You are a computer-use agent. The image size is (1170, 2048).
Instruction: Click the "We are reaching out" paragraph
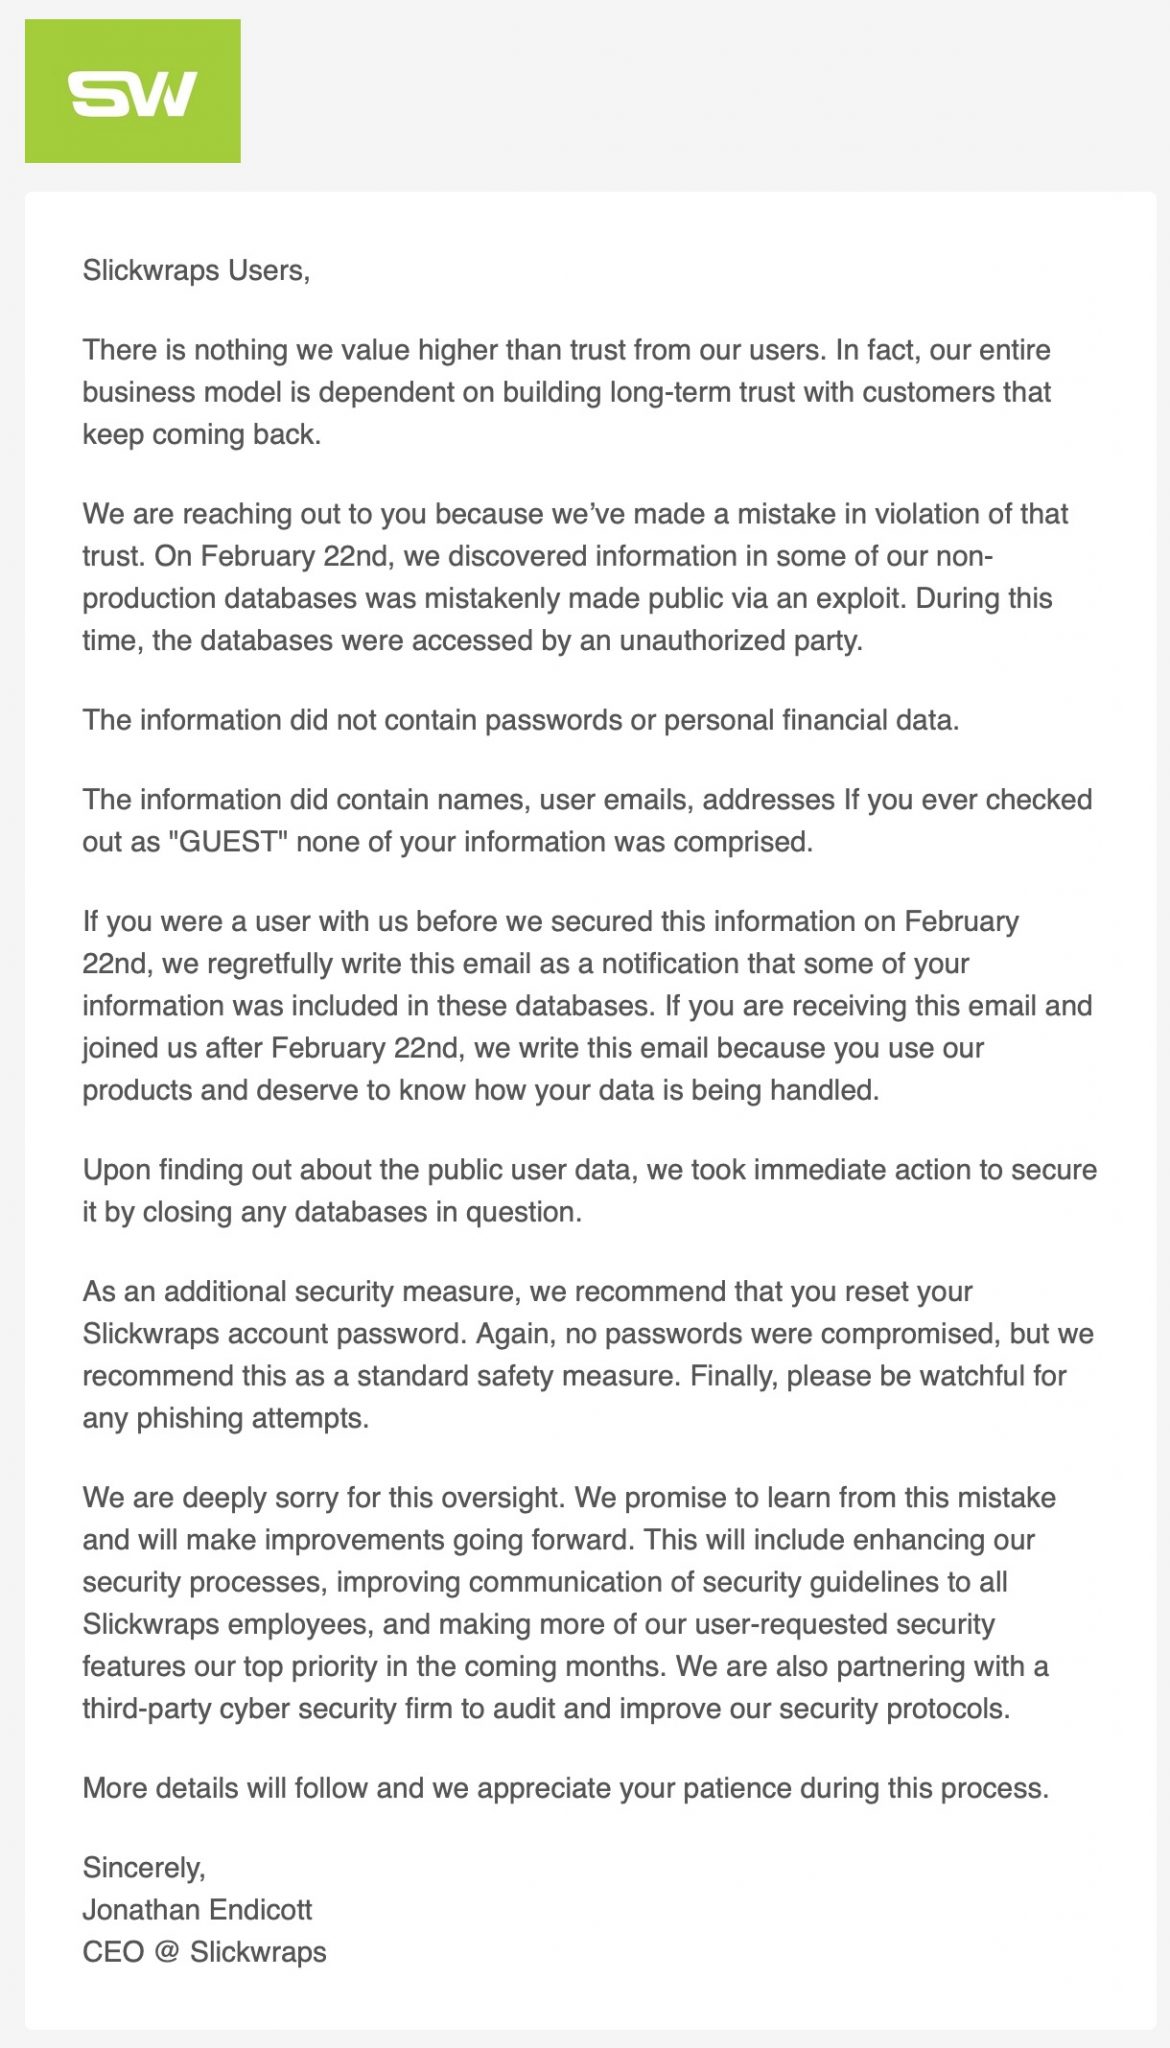click(x=575, y=577)
